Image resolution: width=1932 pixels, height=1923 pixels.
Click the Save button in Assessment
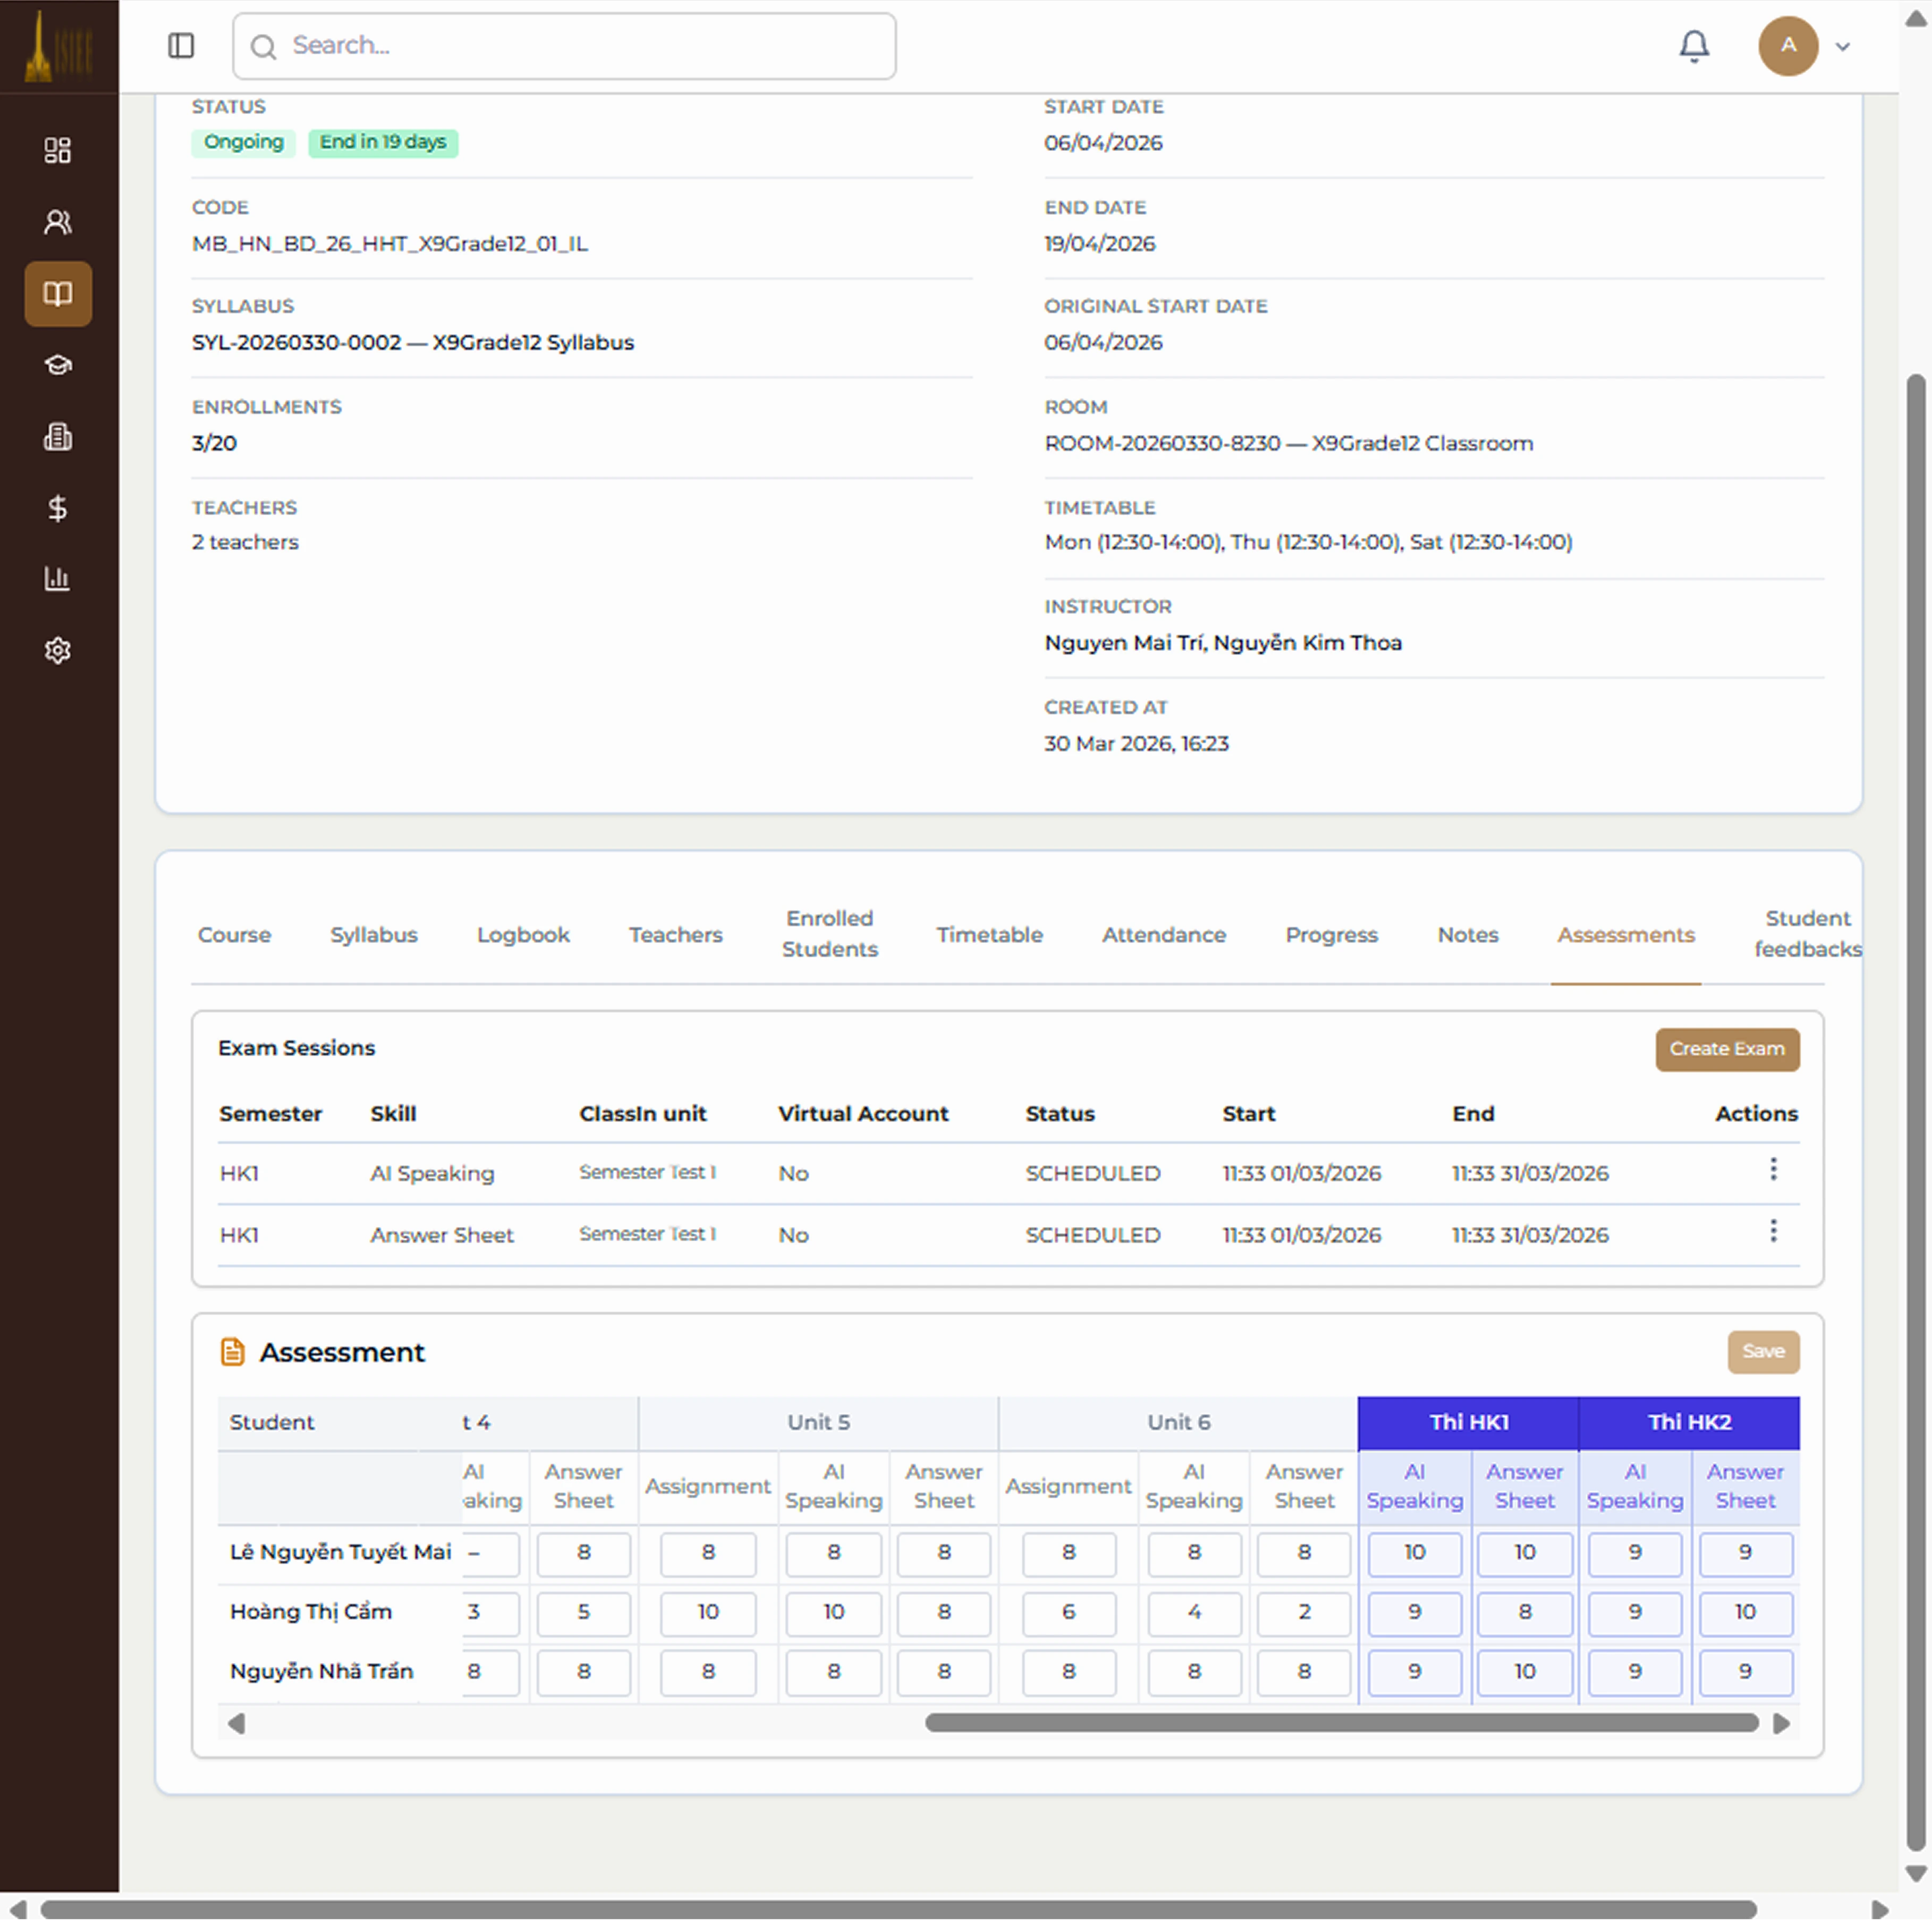coord(1763,1352)
